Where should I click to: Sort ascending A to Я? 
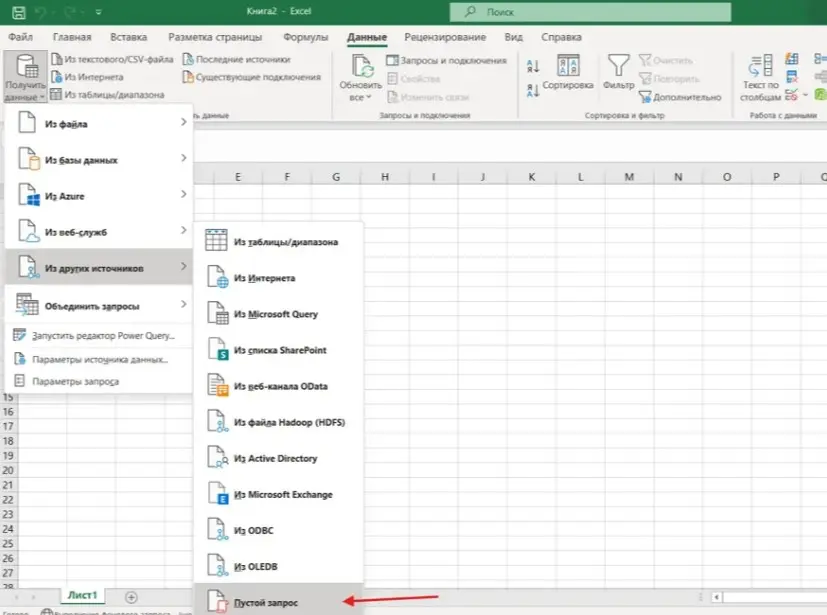[x=533, y=66]
